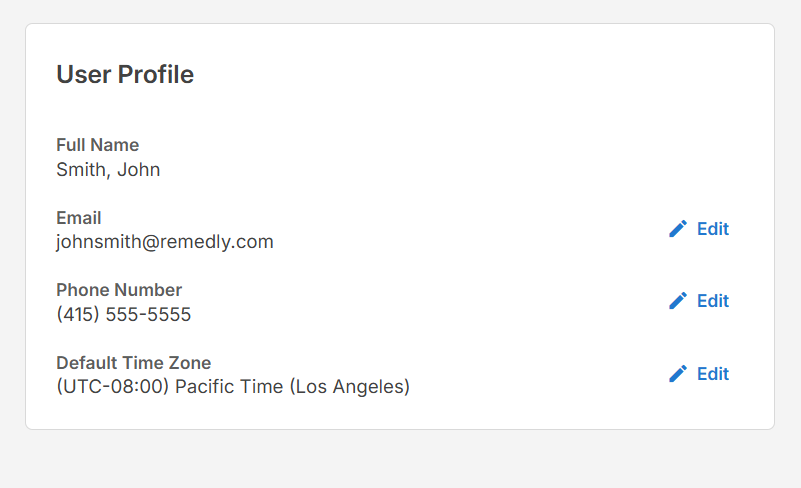This screenshot has height=488, width=801.
Task: Click the User Profile heading
Action: pos(125,75)
